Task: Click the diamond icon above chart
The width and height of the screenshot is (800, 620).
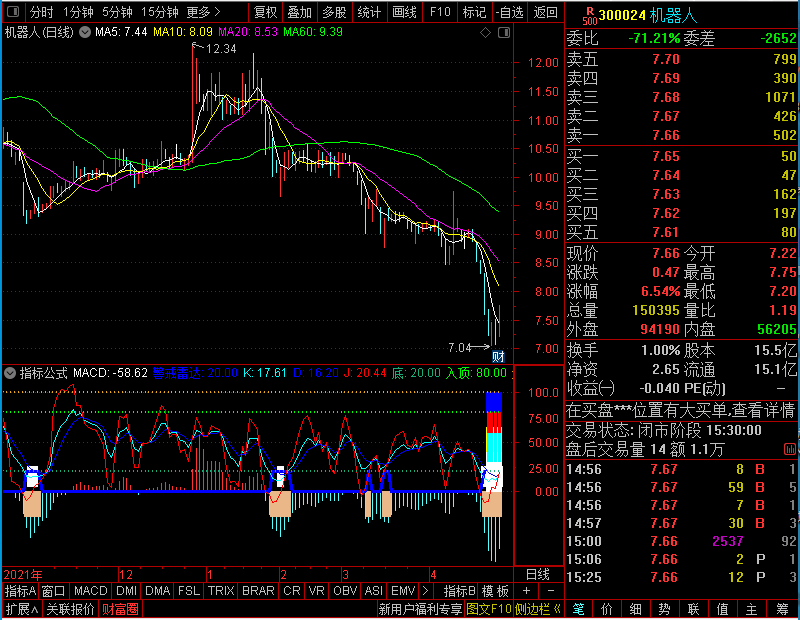Action: click(x=485, y=33)
